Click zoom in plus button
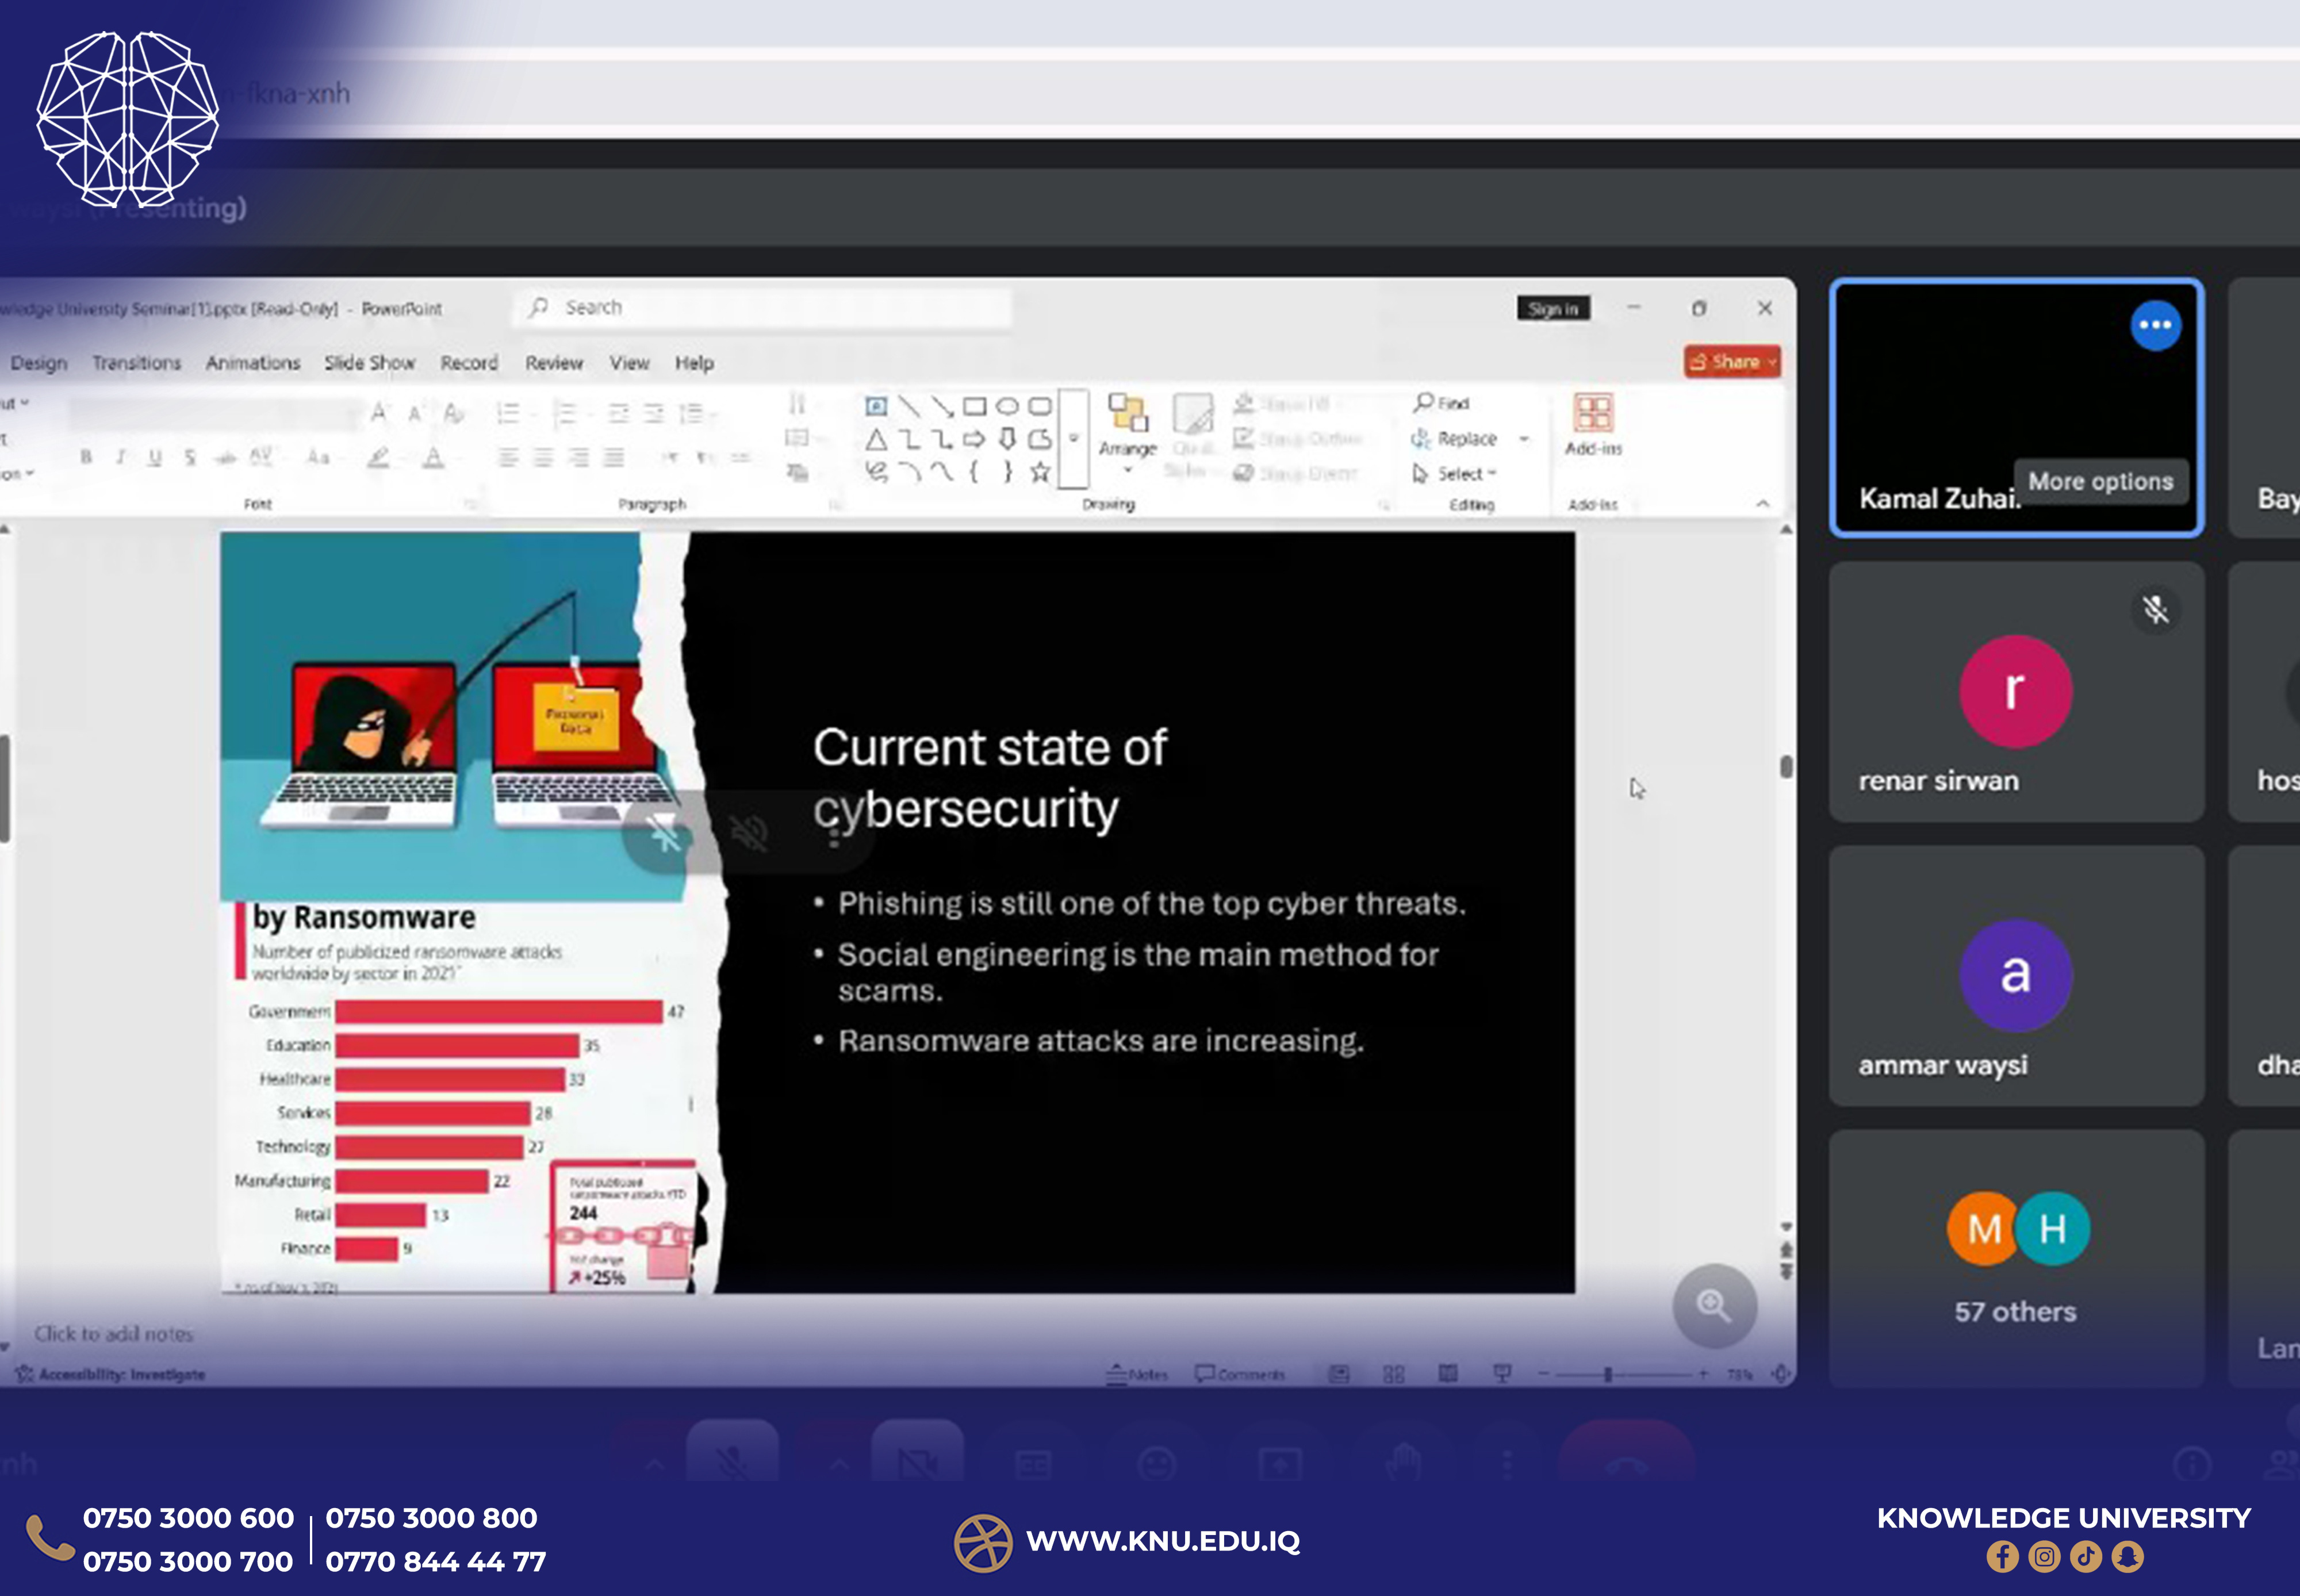Image resolution: width=2300 pixels, height=1596 pixels. coord(1703,1375)
